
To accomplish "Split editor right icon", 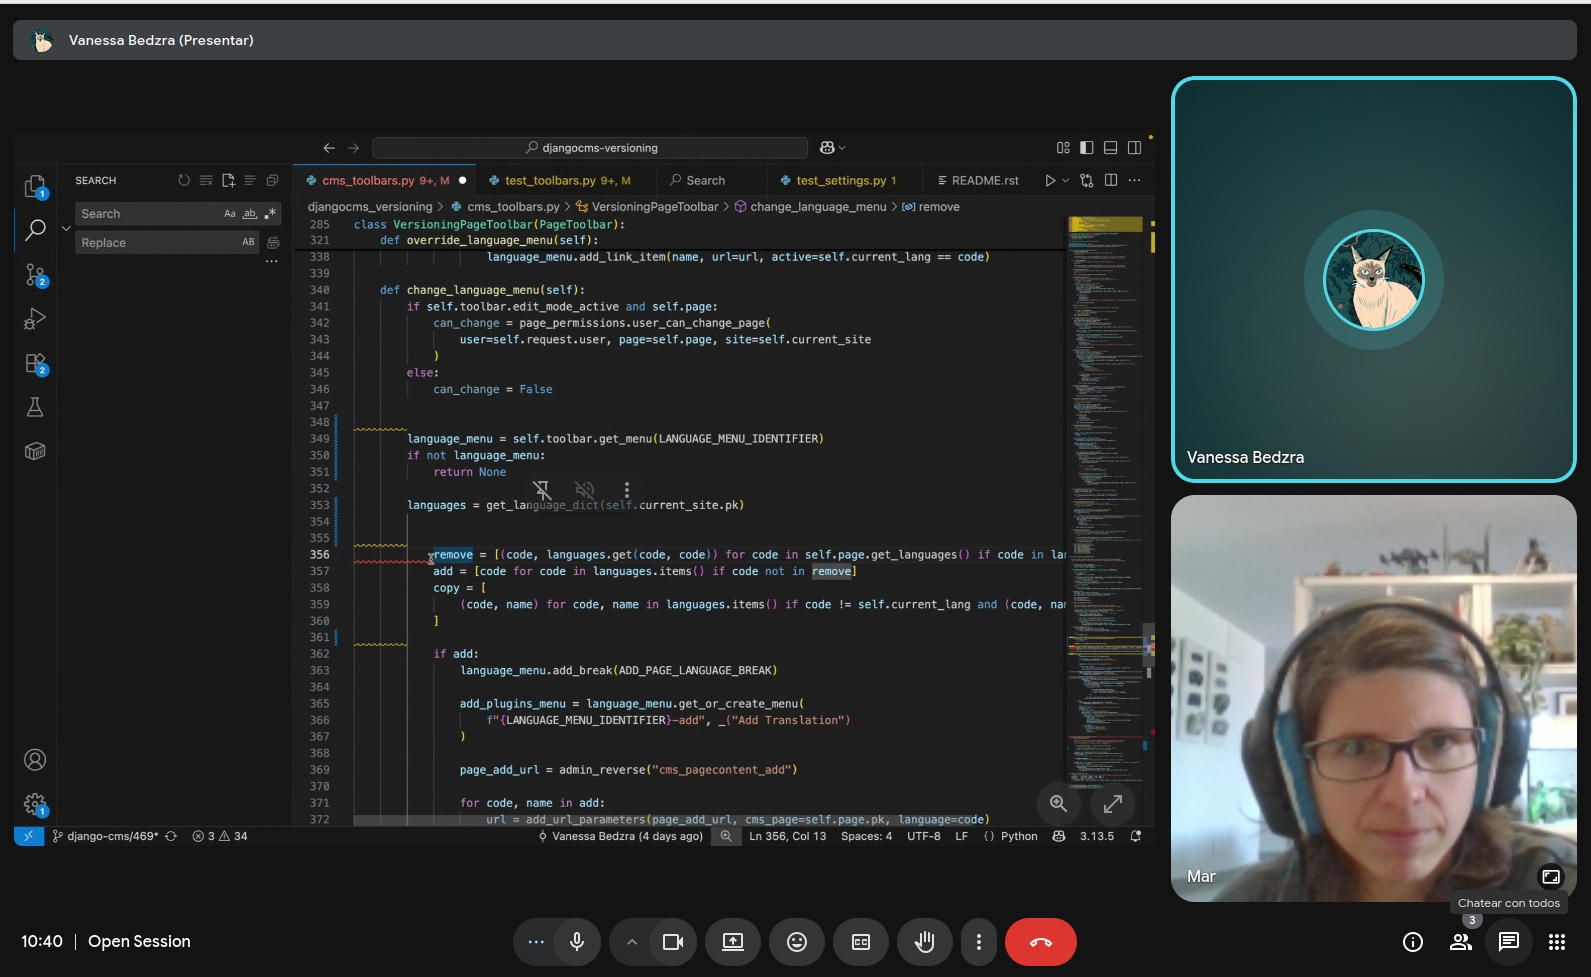I will pos(1111,181).
